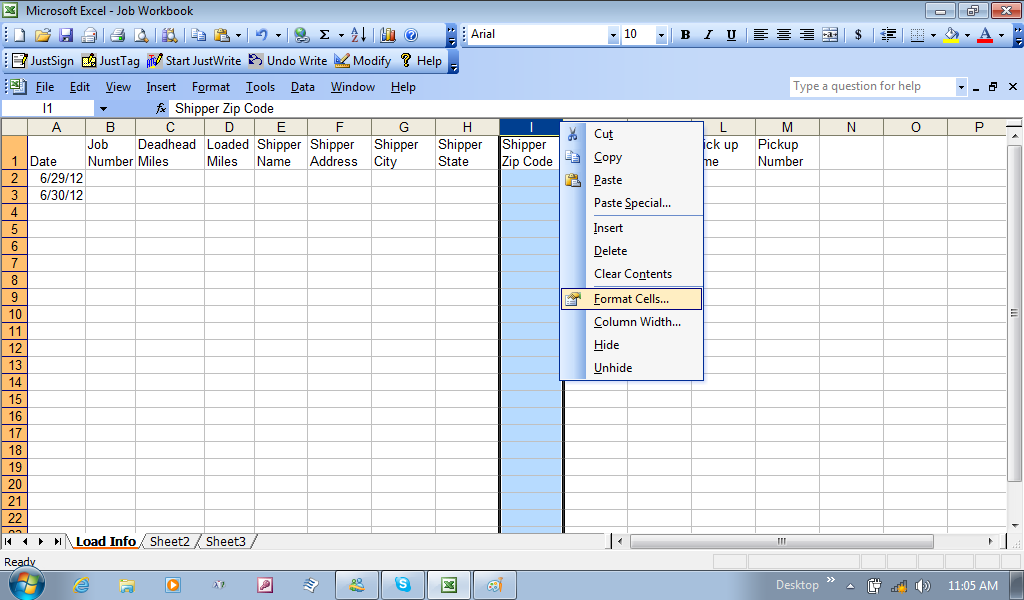The image size is (1024, 600).
Task: Click the Start JustWrite toolbar button
Action: pos(195,61)
